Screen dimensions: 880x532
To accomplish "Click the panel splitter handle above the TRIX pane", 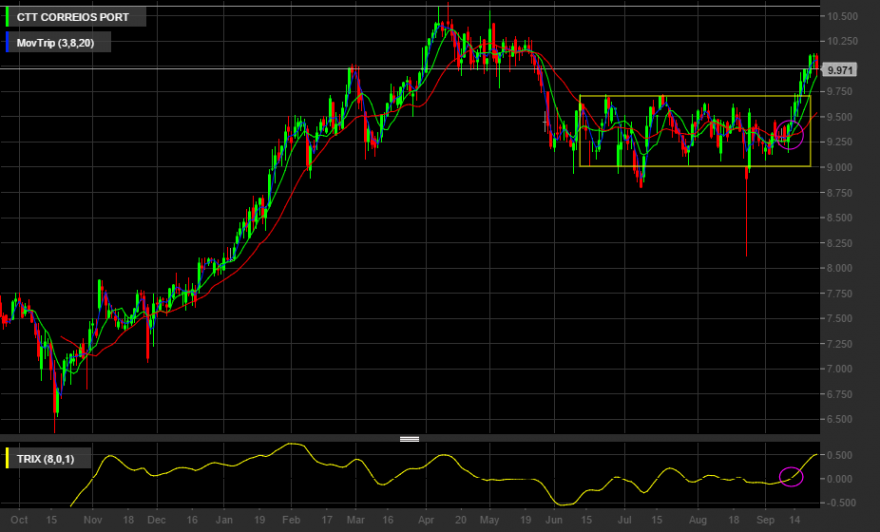I will tap(409, 439).
